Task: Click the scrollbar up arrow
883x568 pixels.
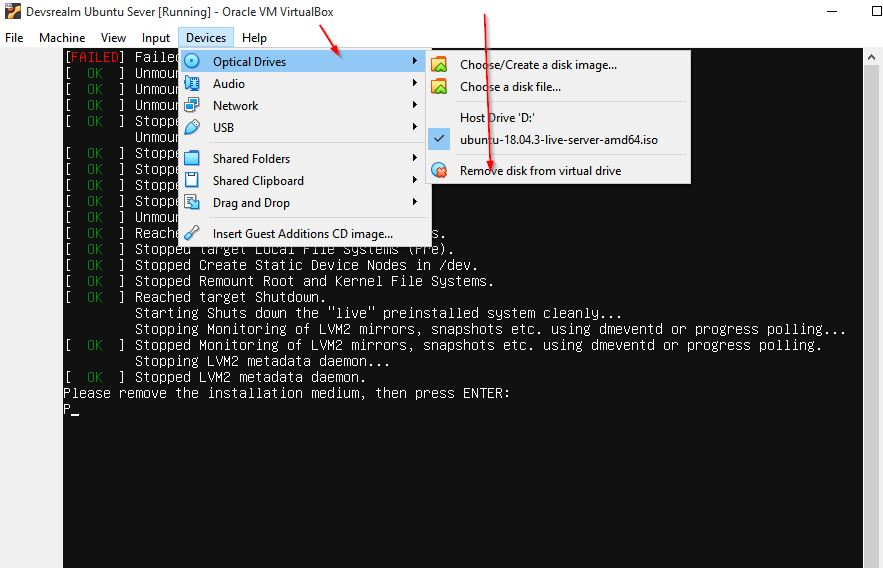Action: [871, 57]
